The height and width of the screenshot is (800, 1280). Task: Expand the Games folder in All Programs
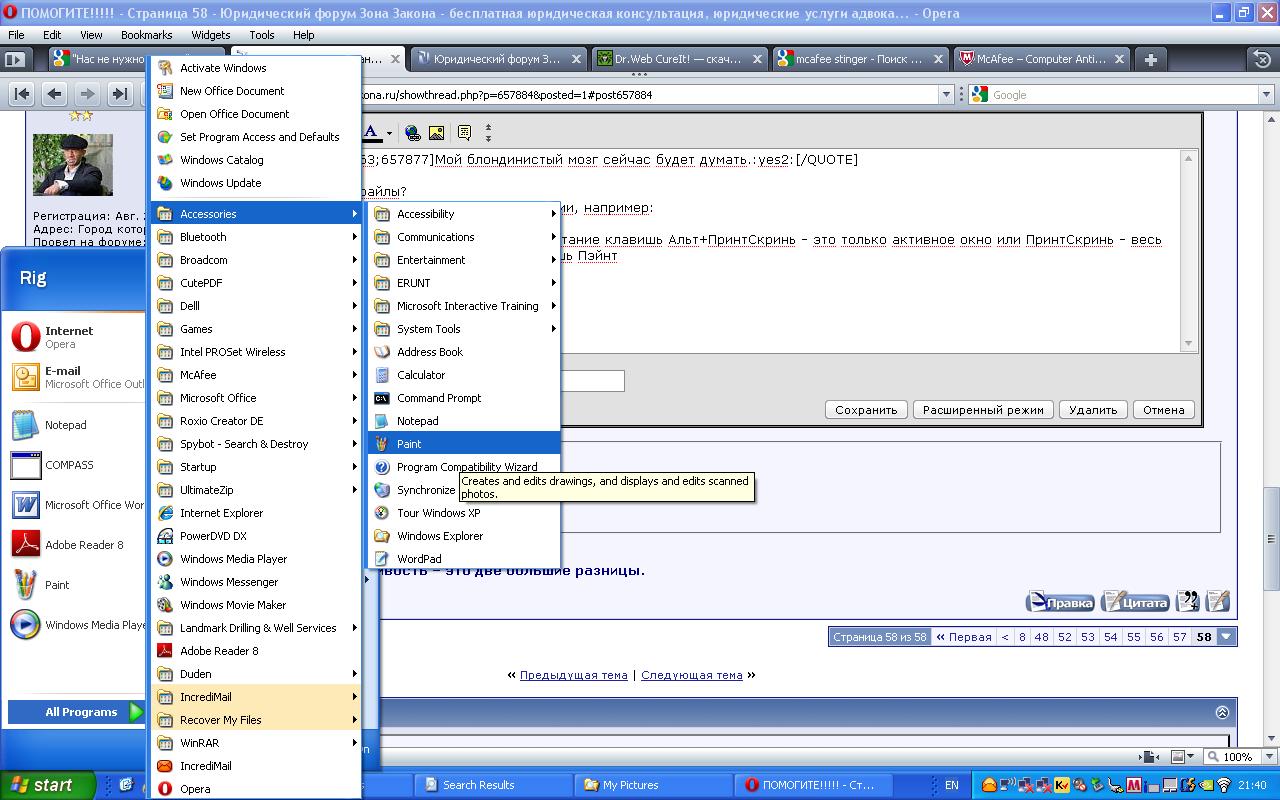point(256,329)
